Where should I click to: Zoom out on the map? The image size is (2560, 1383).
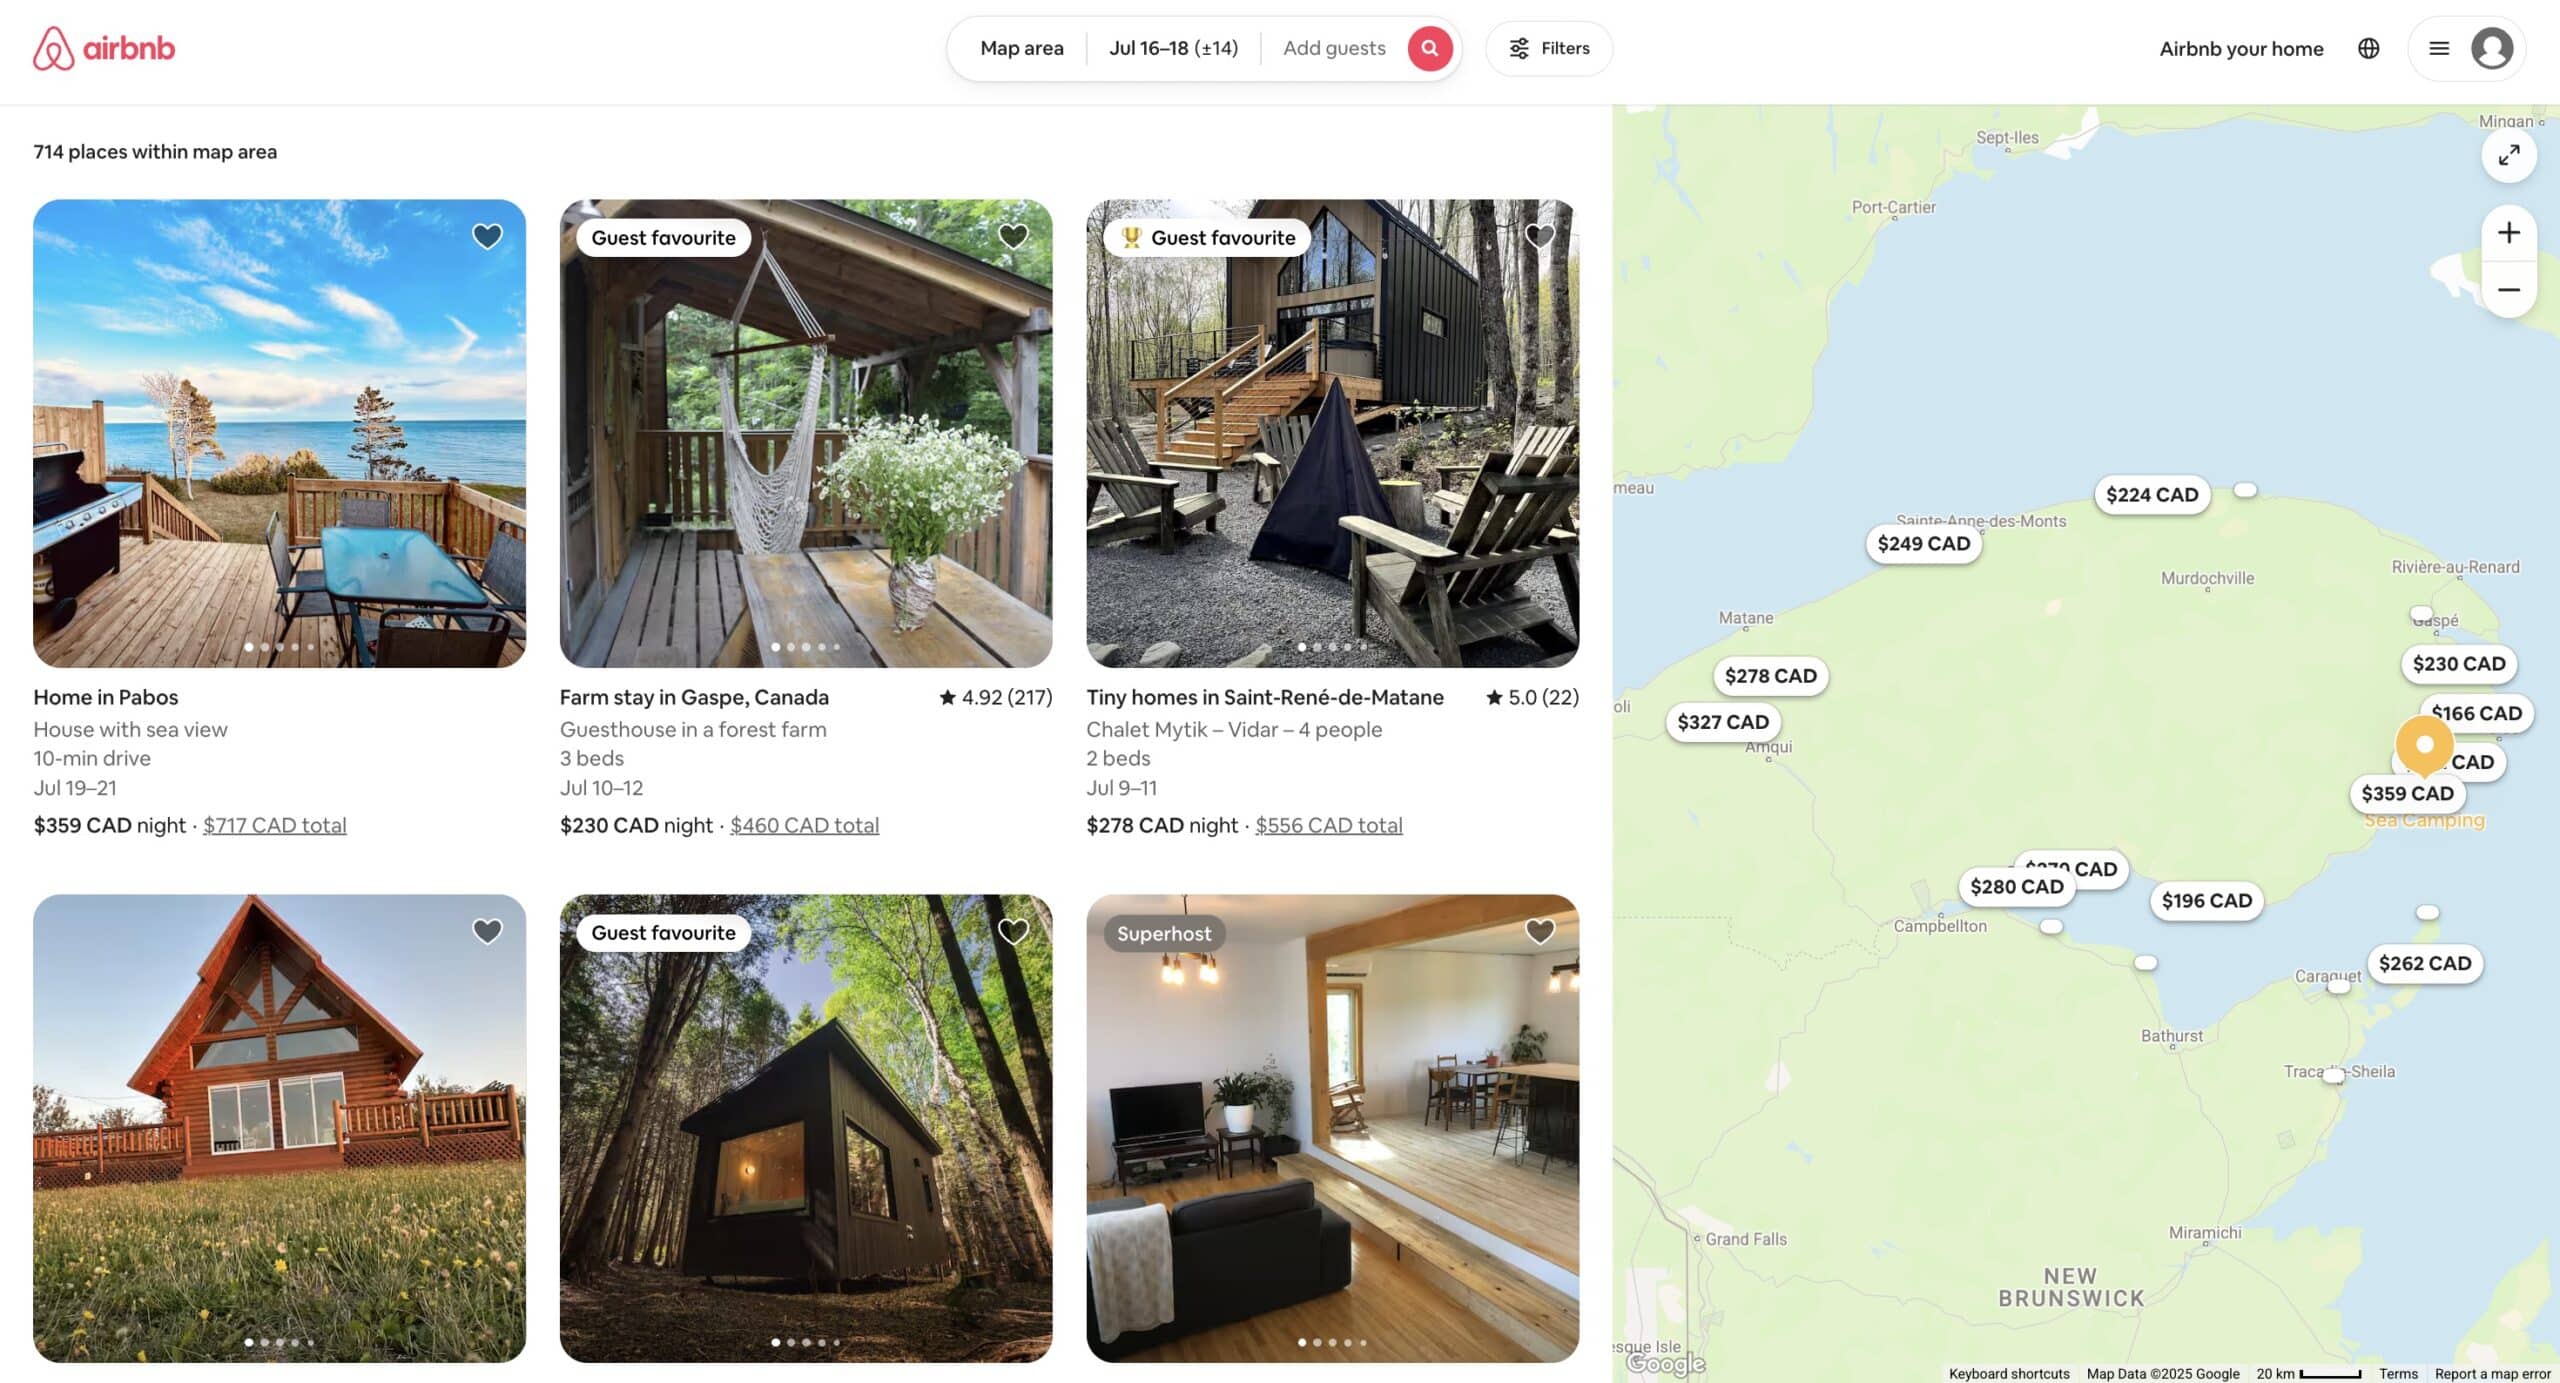tap(2508, 290)
